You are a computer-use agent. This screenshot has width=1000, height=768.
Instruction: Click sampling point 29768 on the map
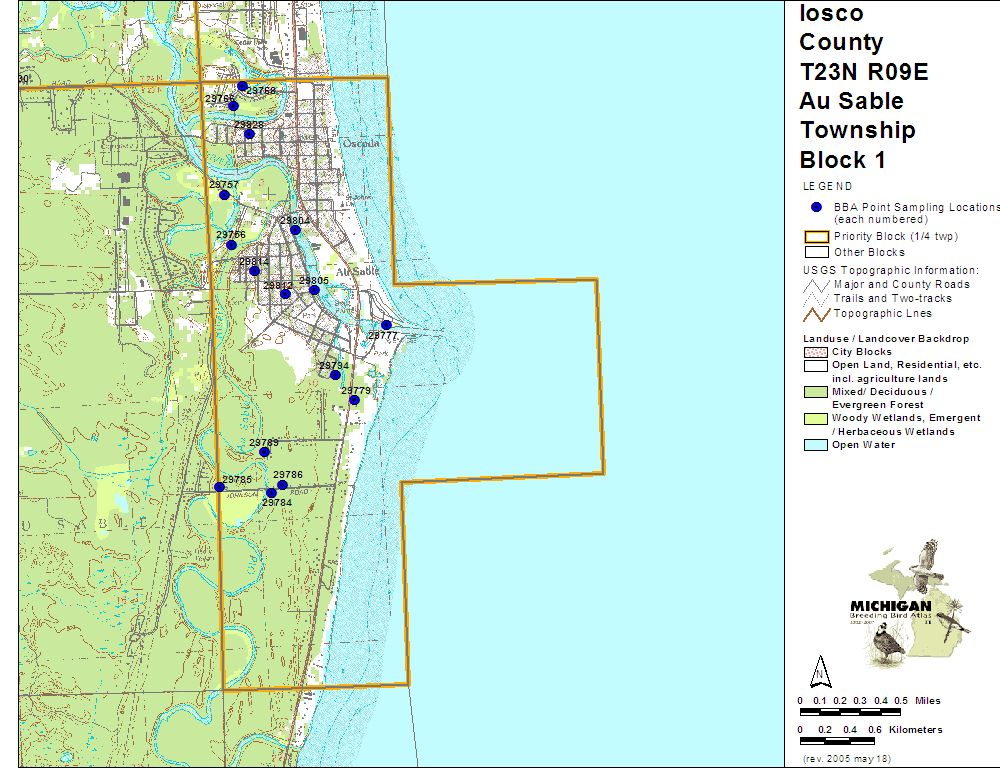[242, 86]
